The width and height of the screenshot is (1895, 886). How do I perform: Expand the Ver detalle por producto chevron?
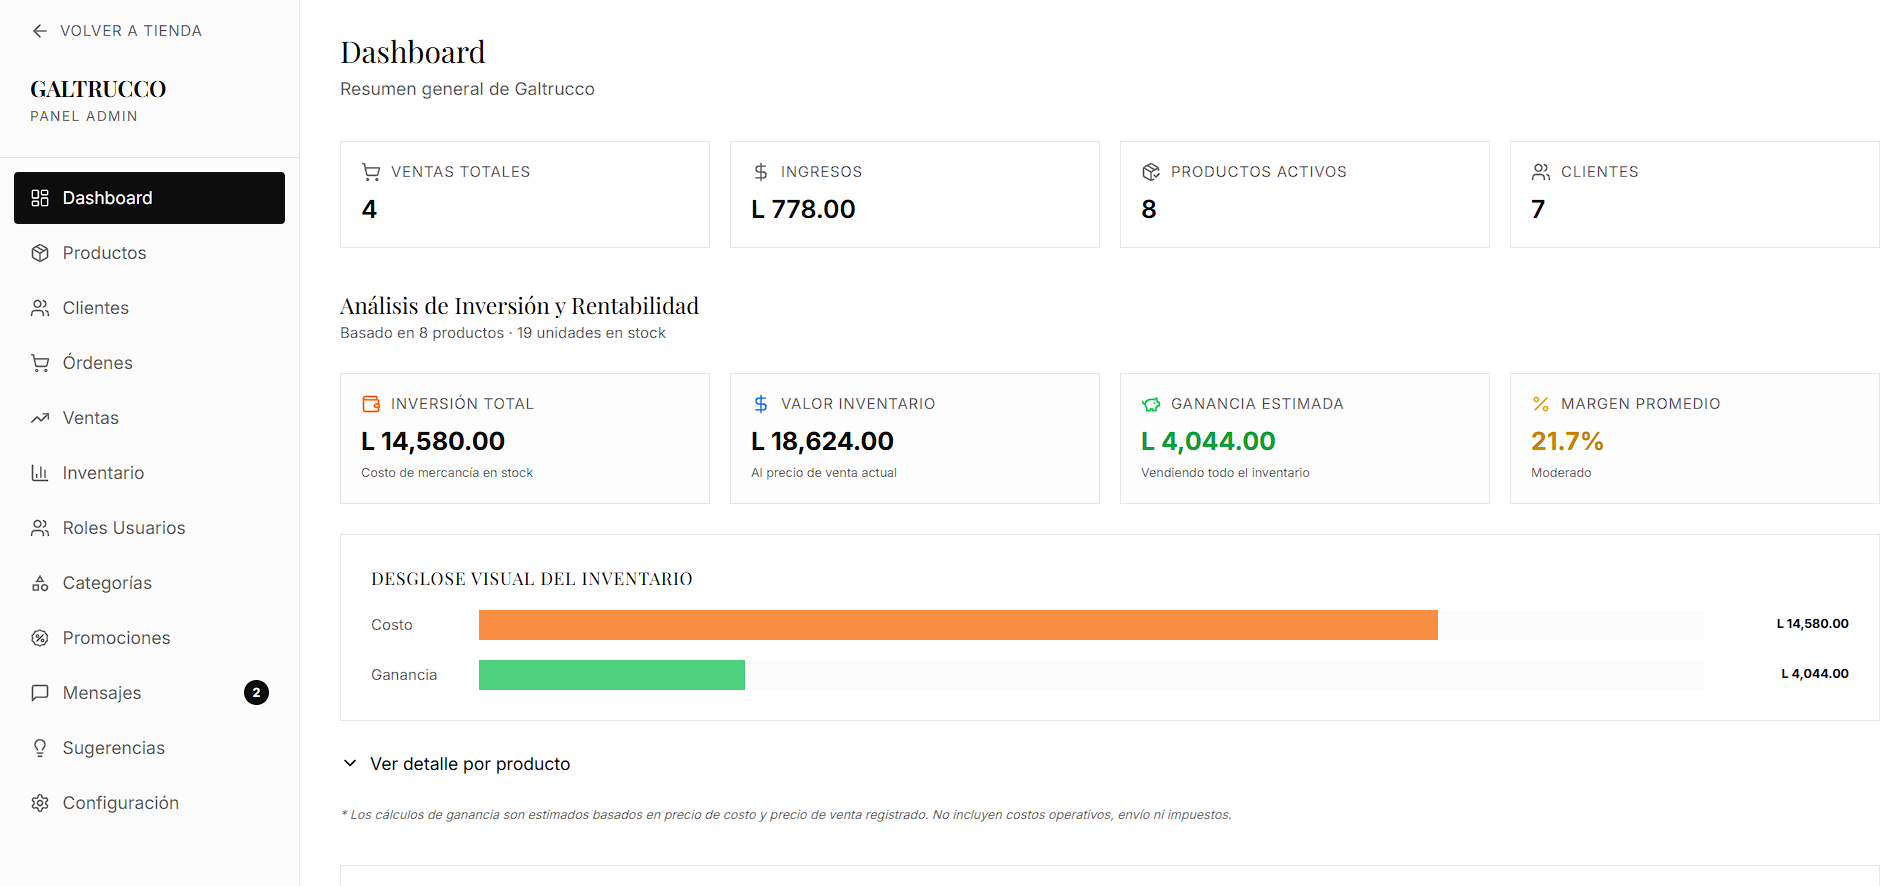pos(350,764)
